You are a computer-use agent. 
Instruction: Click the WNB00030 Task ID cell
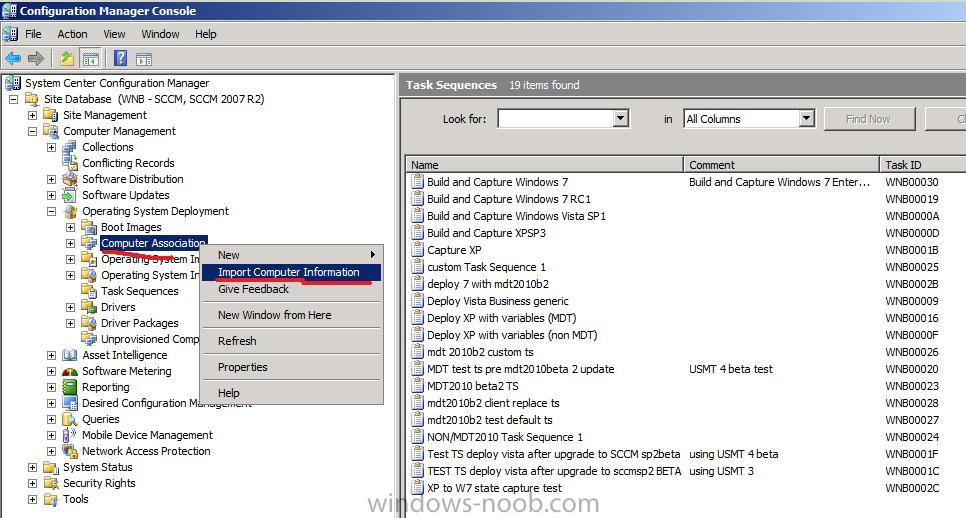(912, 182)
